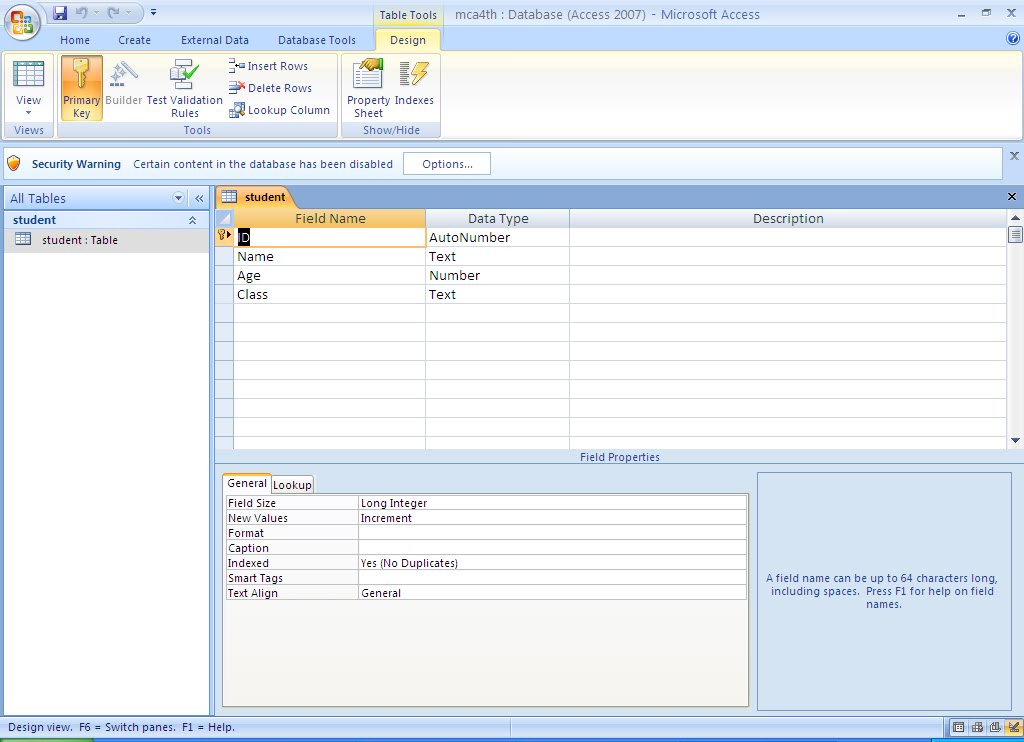The image size is (1024, 742).
Task: Open the Database Tools tab
Action: coord(317,40)
